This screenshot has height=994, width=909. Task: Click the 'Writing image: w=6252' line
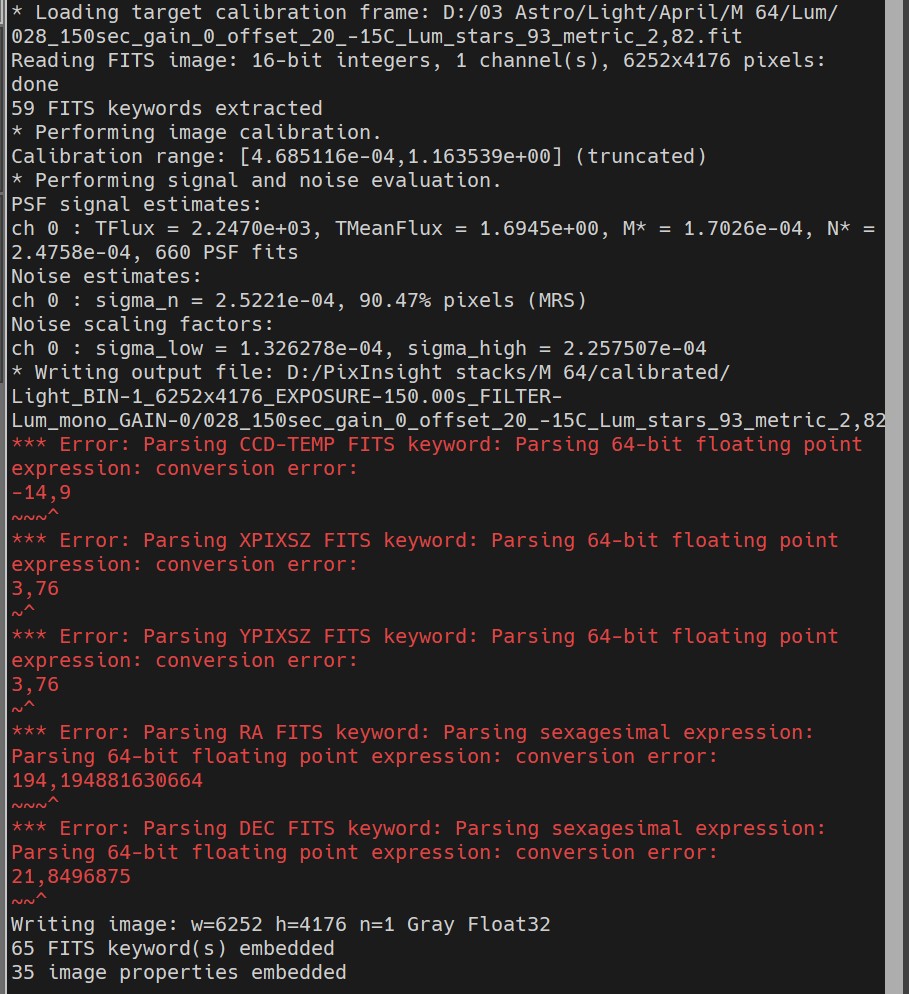[281, 924]
